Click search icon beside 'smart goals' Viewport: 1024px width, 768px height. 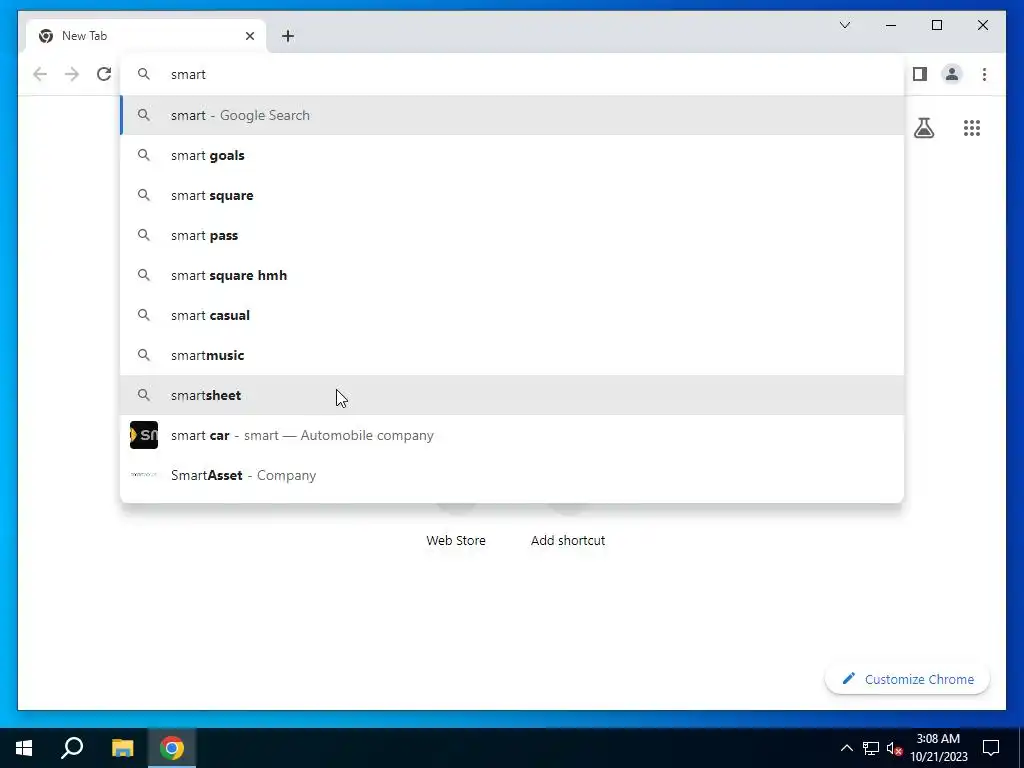(x=144, y=155)
